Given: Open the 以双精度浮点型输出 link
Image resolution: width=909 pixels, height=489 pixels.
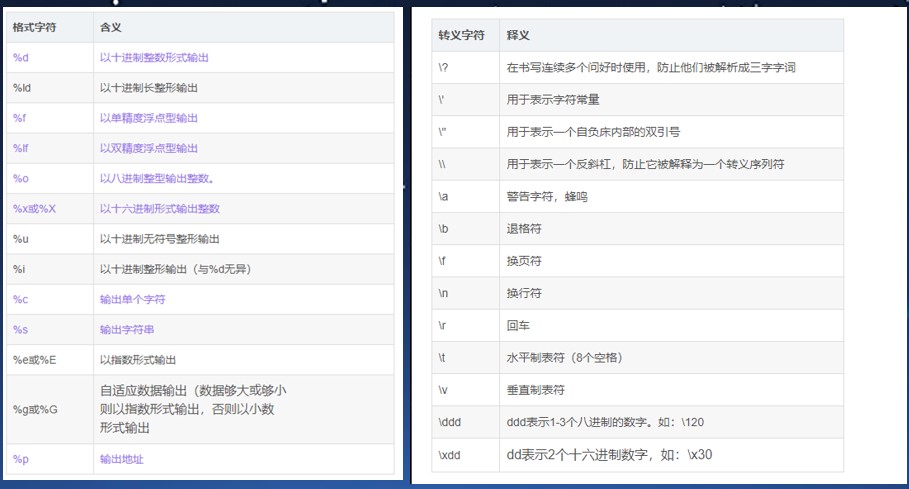Looking at the screenshot, I should pyautogui.click(x=149, y=148).
